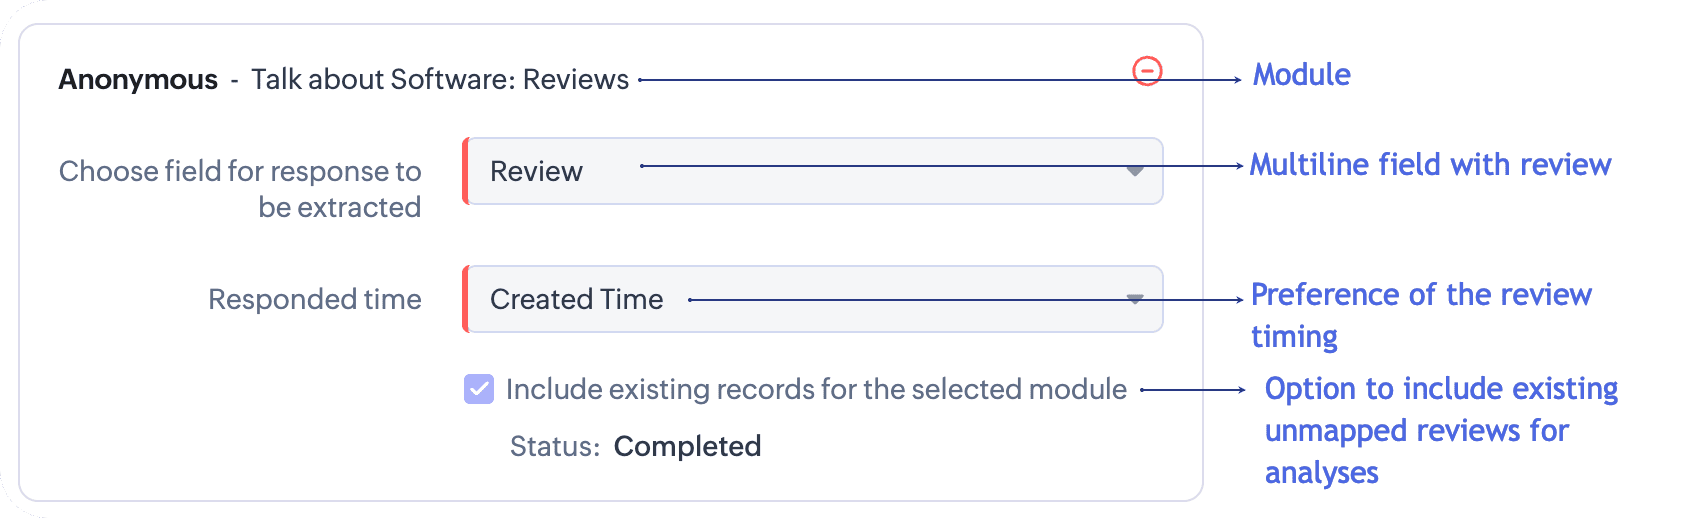Click the 'Preference of the review timing' annotation

click(x=1420, y=315)
